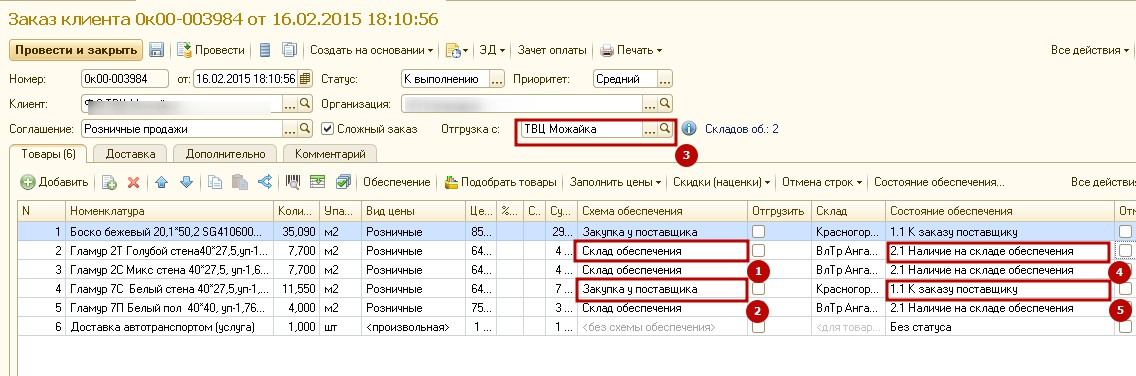Open related documents structure icon
The height and width of the screenshot is (376, 1136).
coord(290,50)
